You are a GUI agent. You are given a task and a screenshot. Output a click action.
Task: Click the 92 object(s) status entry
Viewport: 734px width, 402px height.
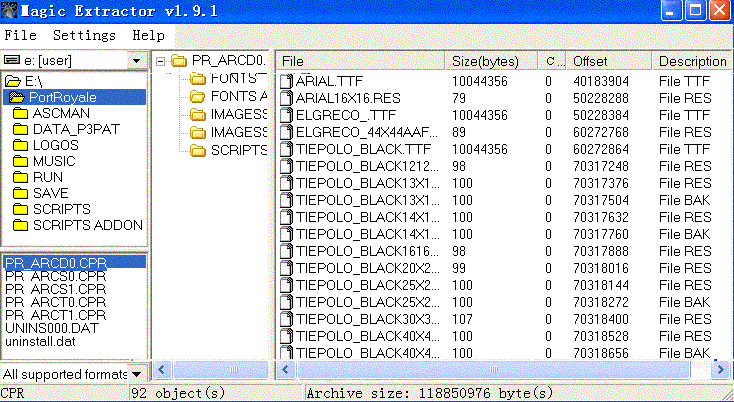[x=178, y=393]
